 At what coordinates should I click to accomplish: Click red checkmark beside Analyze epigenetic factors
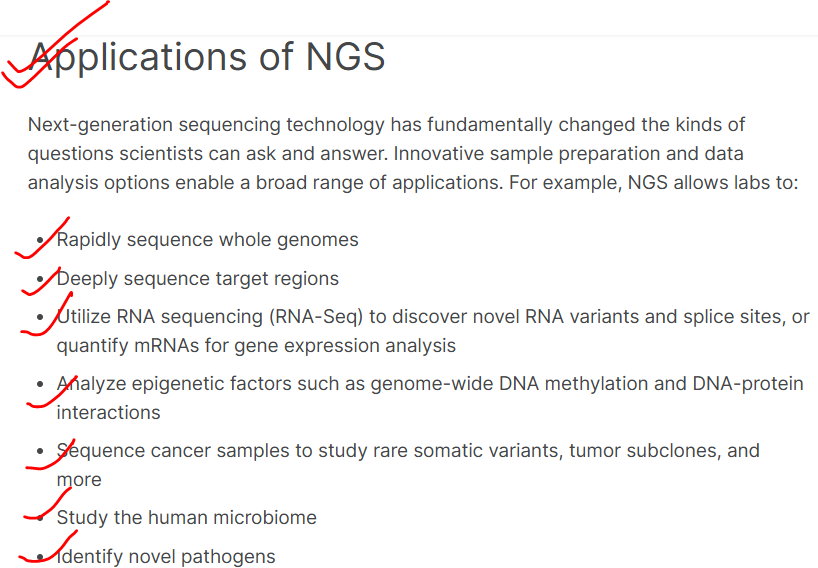pos(52,392)
